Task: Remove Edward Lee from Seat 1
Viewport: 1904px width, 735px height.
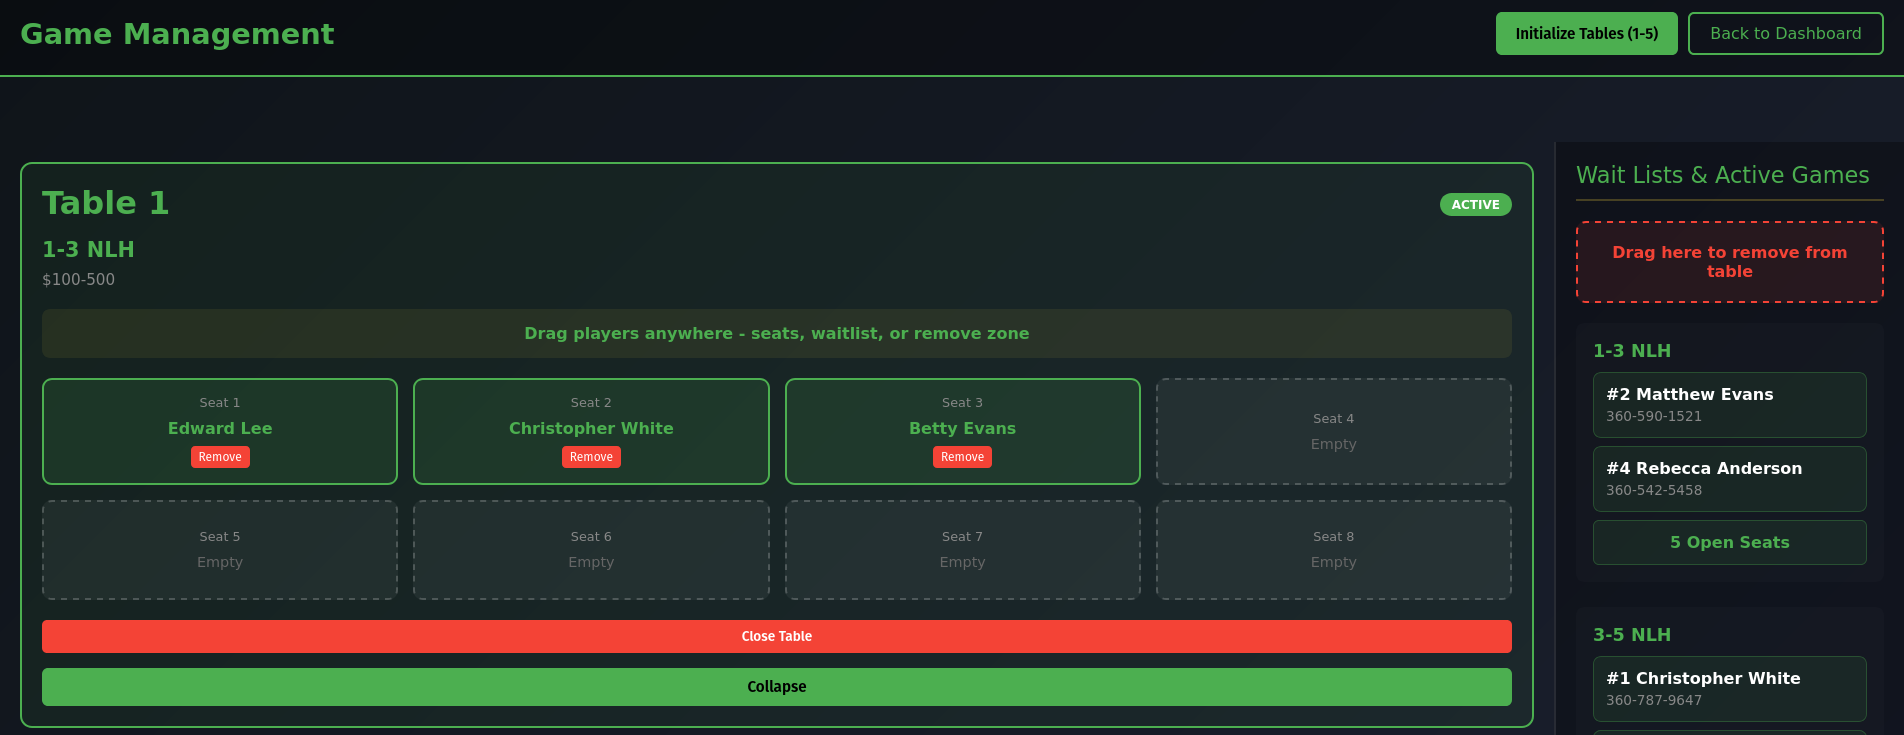Action: click(x=220, y=457)
